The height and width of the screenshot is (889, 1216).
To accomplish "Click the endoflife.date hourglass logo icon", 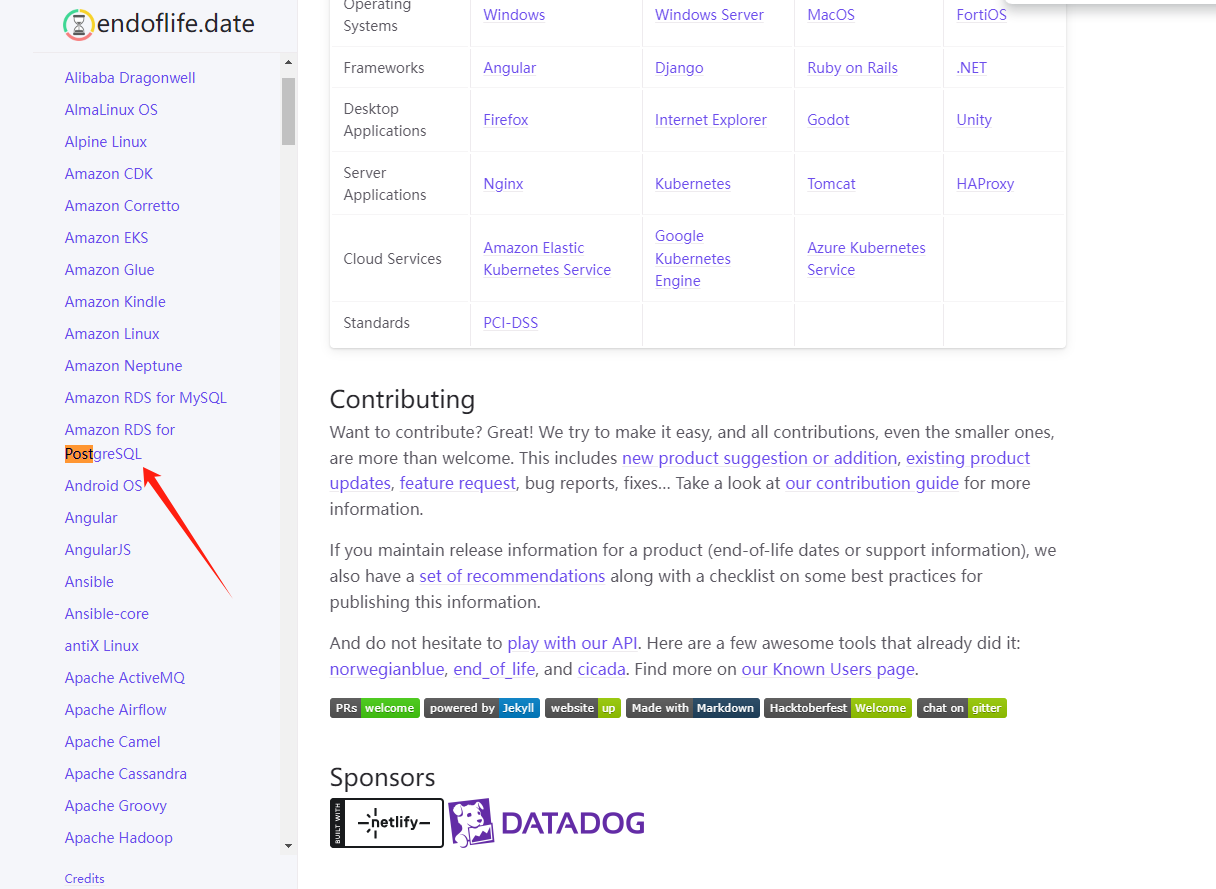I will pyautogui.click(x=77, y=24).
